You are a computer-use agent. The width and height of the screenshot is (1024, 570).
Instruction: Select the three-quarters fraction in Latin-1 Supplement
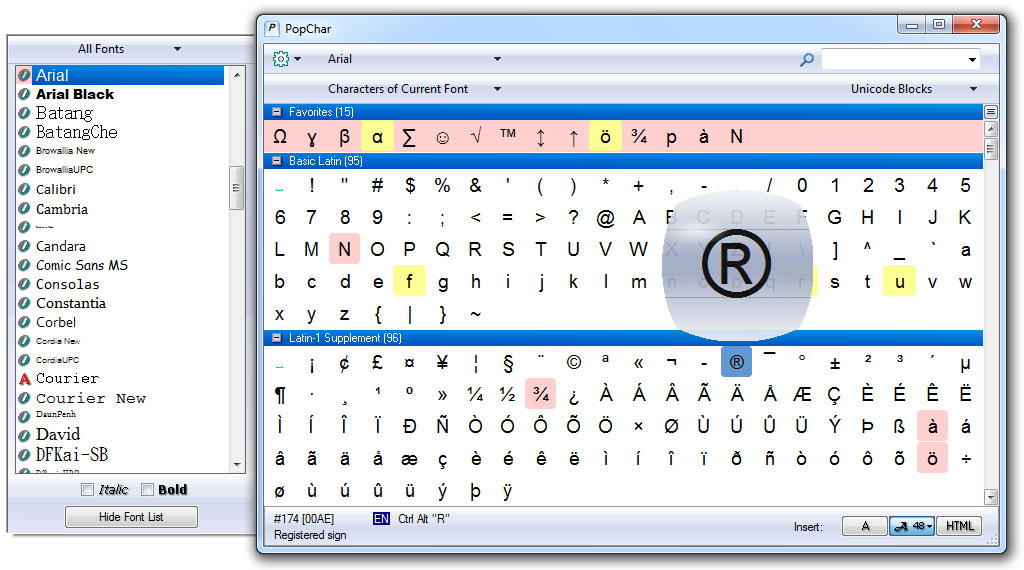pyautogui.click(x=541, y=394)
